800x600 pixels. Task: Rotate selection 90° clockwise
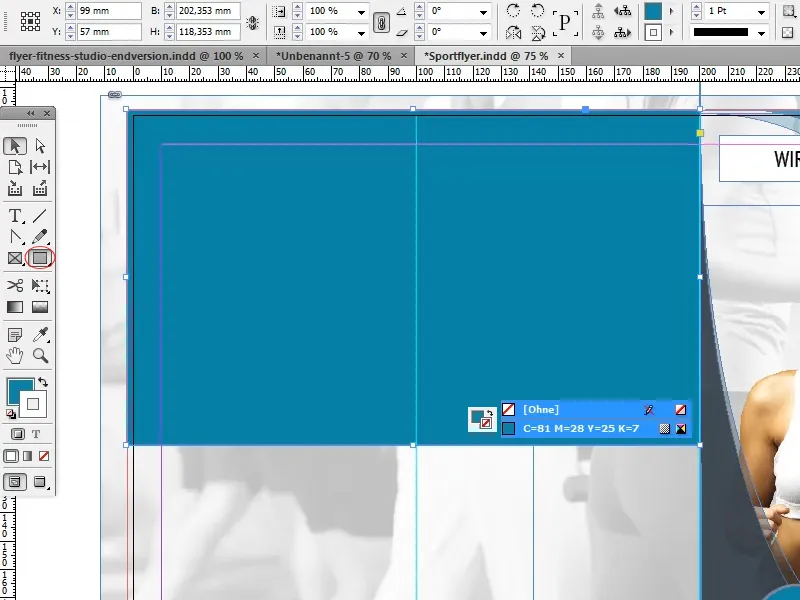pos(513,11)
